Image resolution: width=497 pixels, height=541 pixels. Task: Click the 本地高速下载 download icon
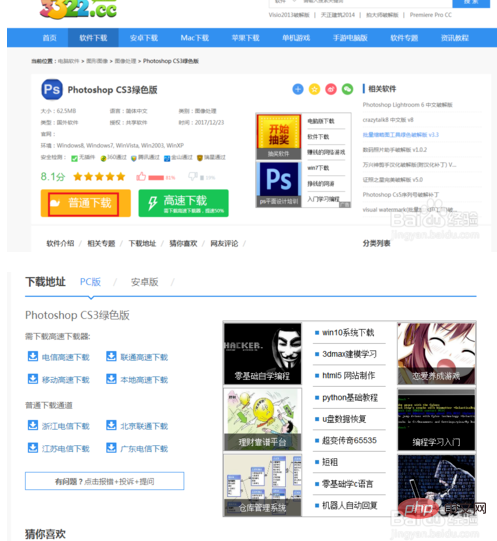[111, 379]
